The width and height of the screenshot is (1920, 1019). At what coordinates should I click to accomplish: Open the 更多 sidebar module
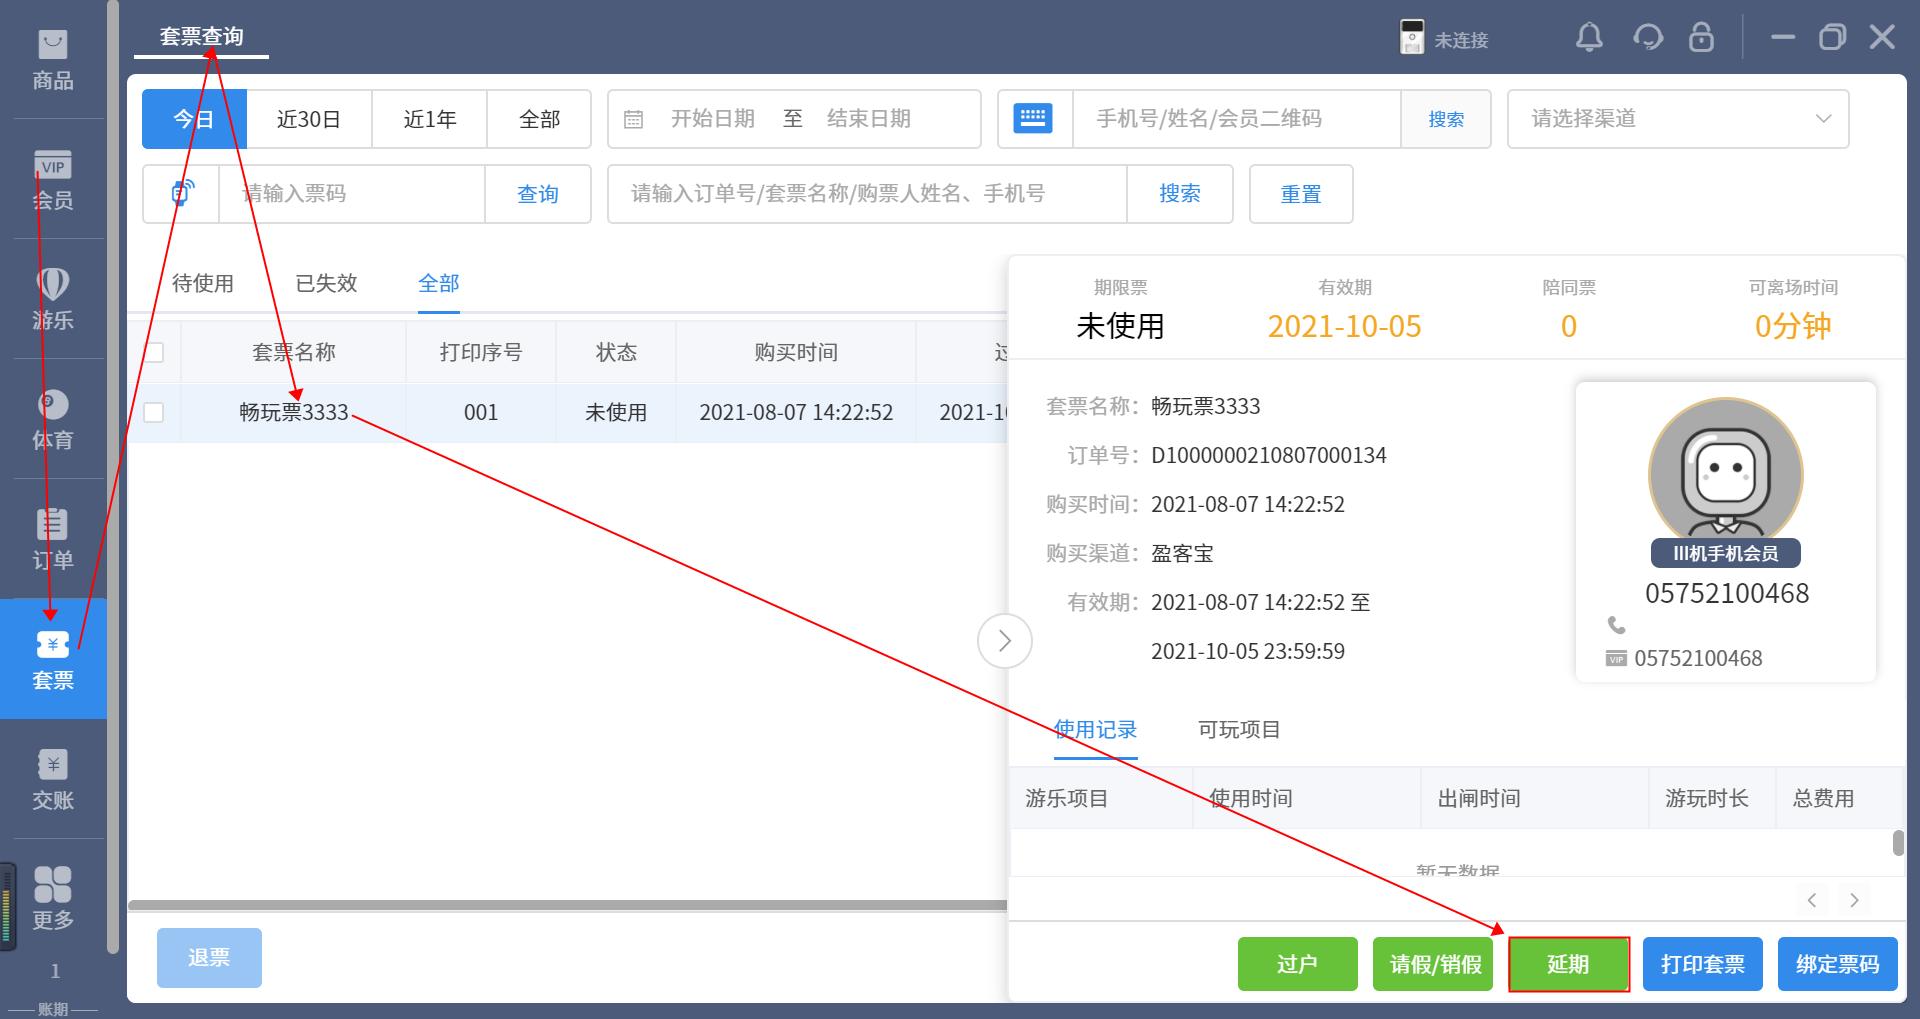pyautogui.click(x=52, y=898)
